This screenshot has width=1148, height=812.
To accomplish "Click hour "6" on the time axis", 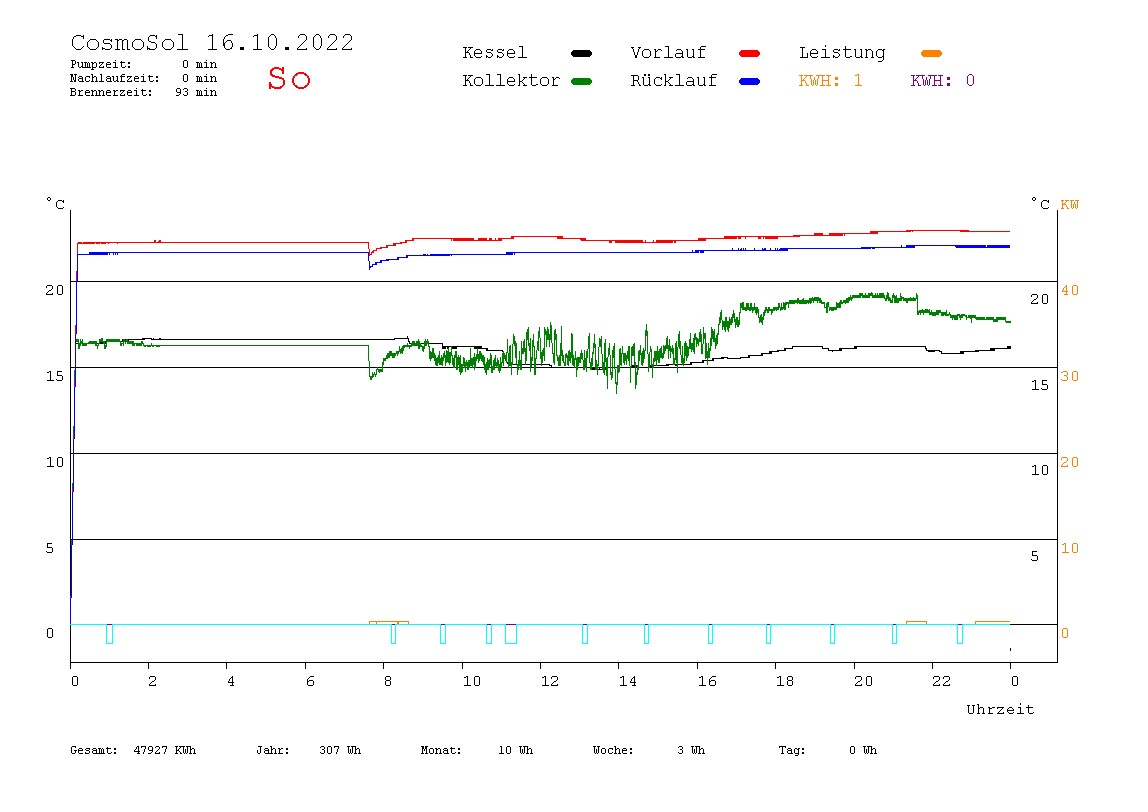I will (310, 681).
